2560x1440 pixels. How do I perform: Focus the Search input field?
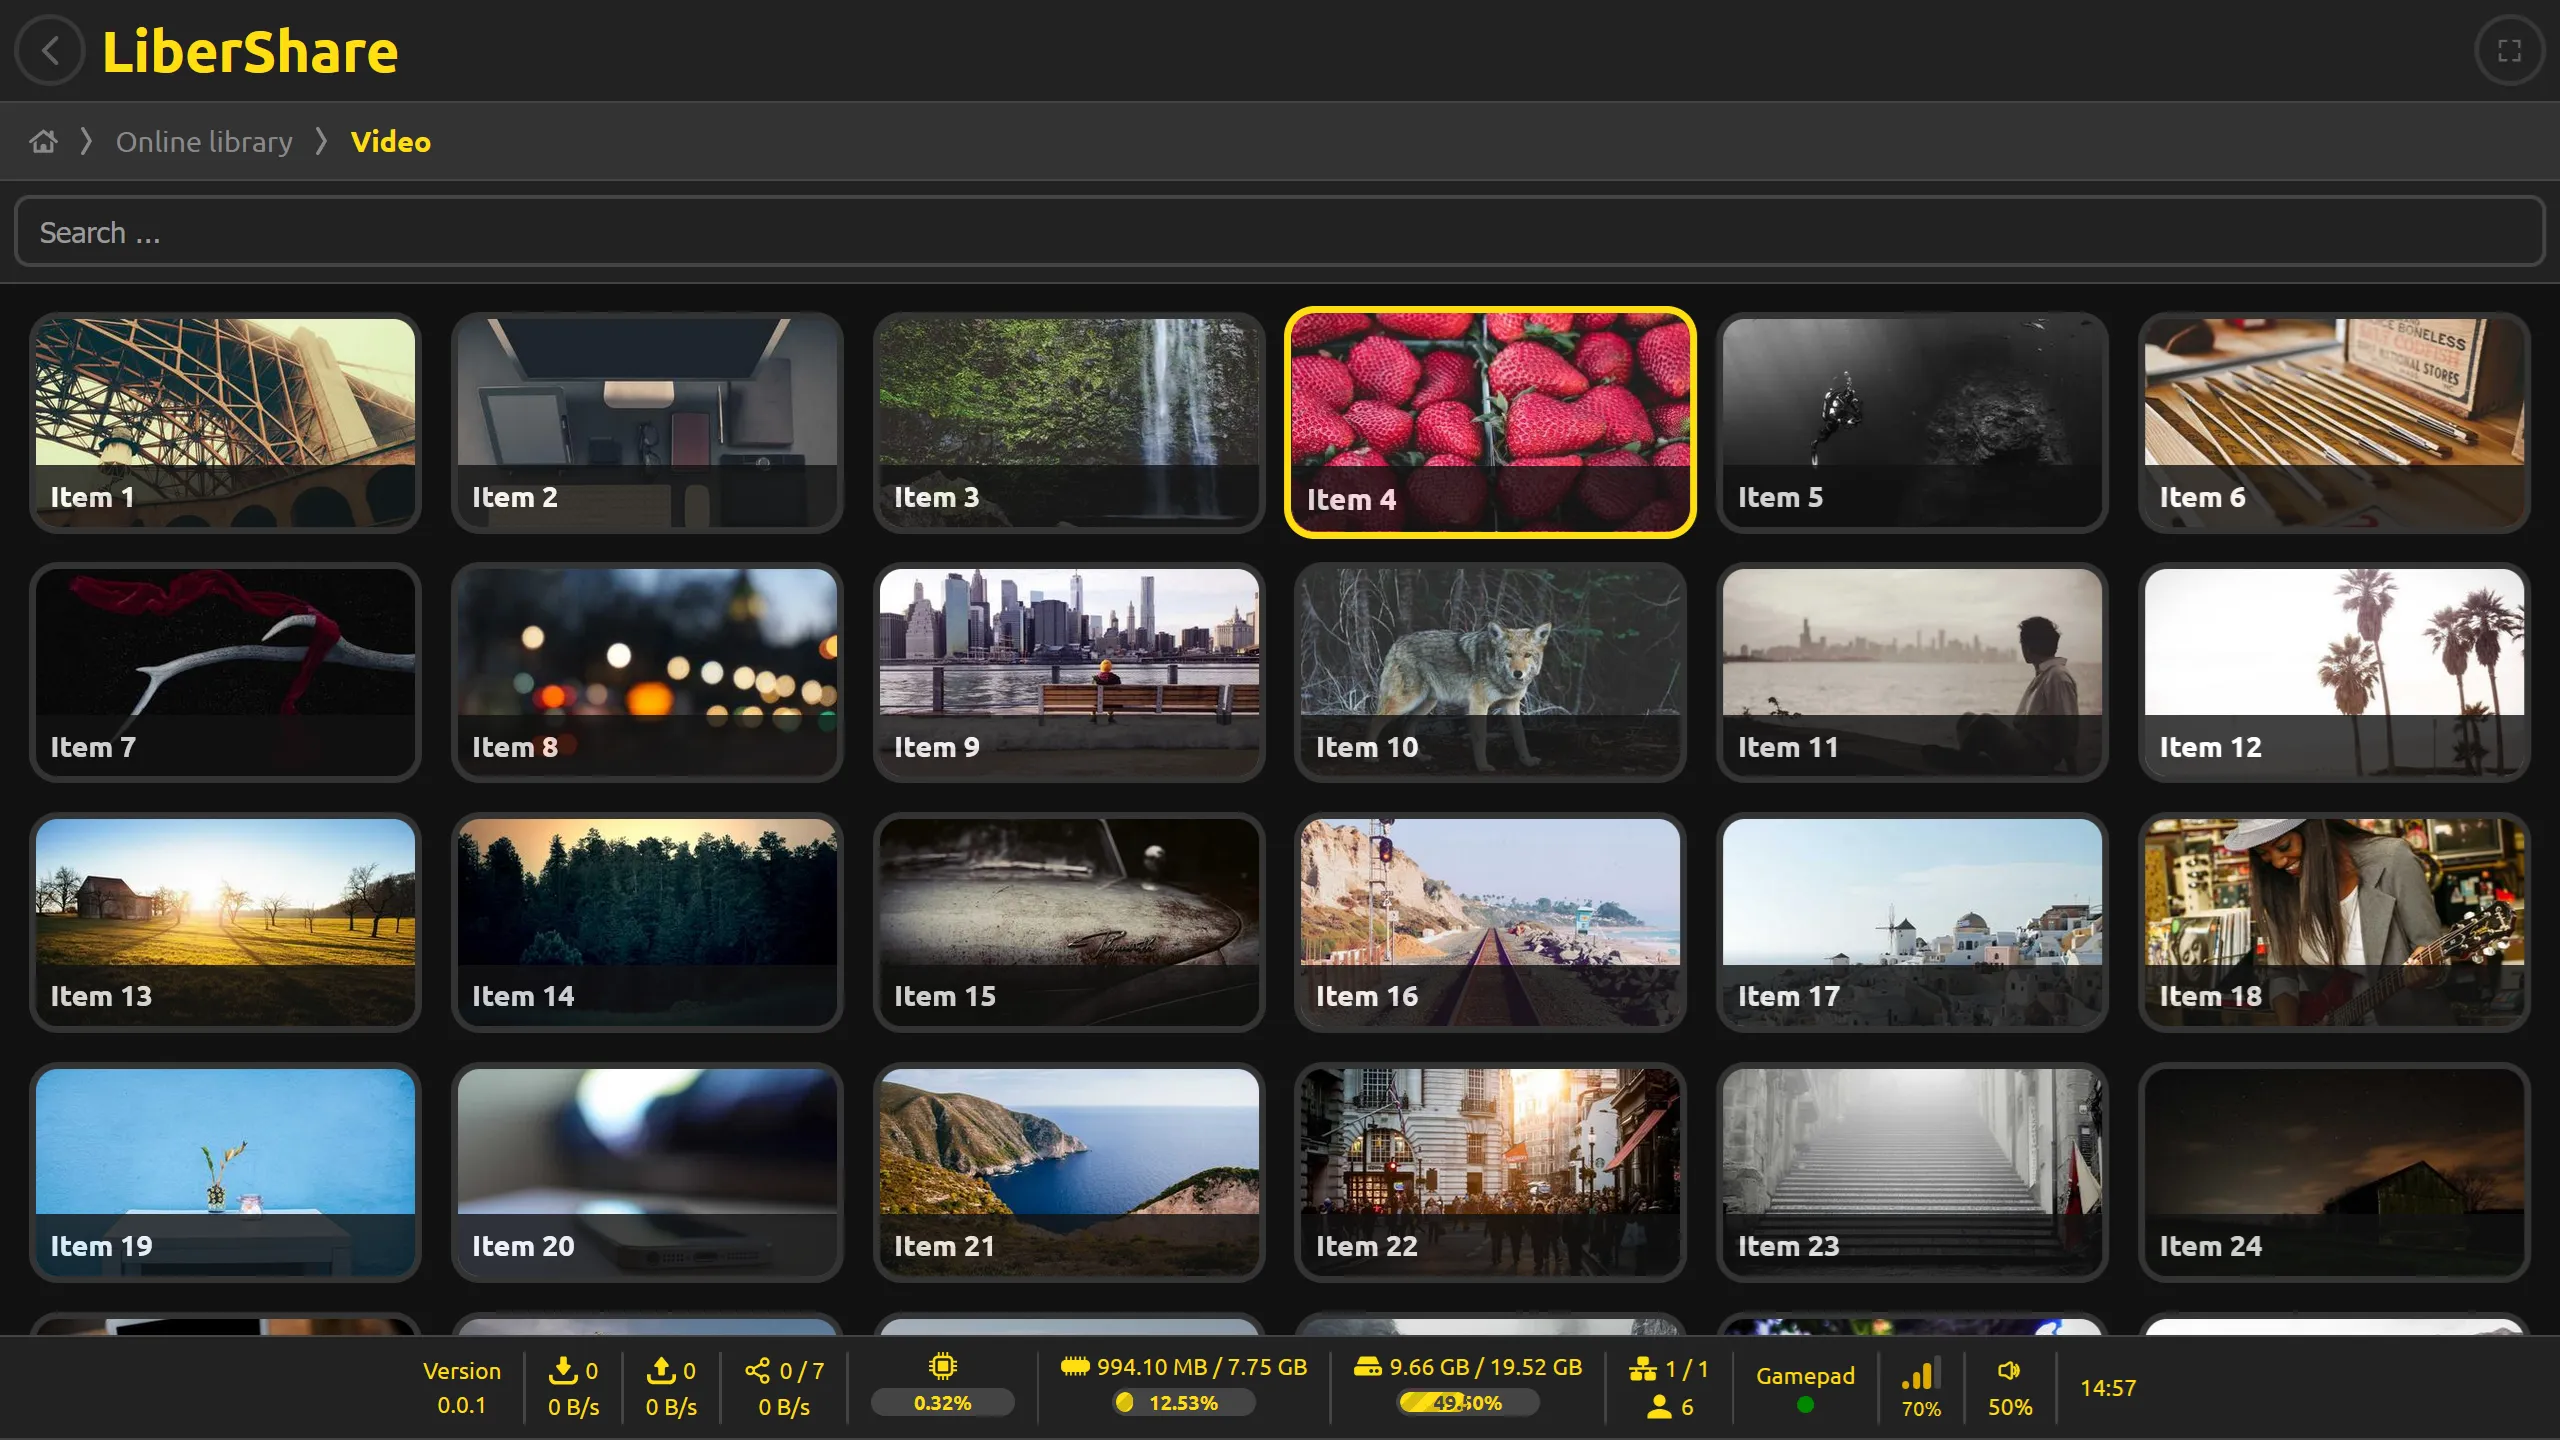[1280, 231]
